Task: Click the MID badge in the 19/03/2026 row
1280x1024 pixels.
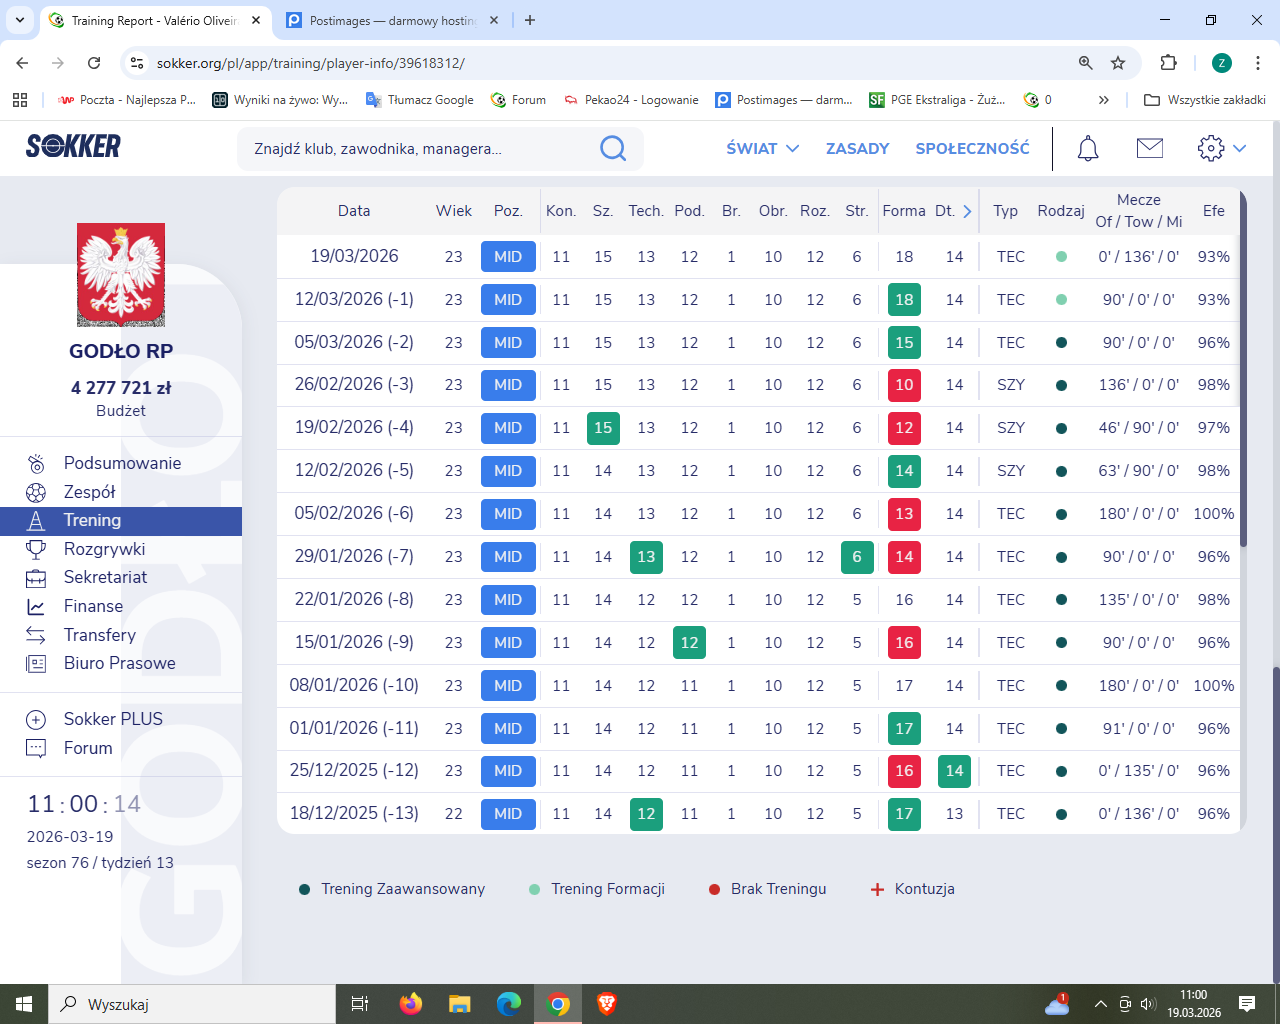Action: click(x=508, y=257)
